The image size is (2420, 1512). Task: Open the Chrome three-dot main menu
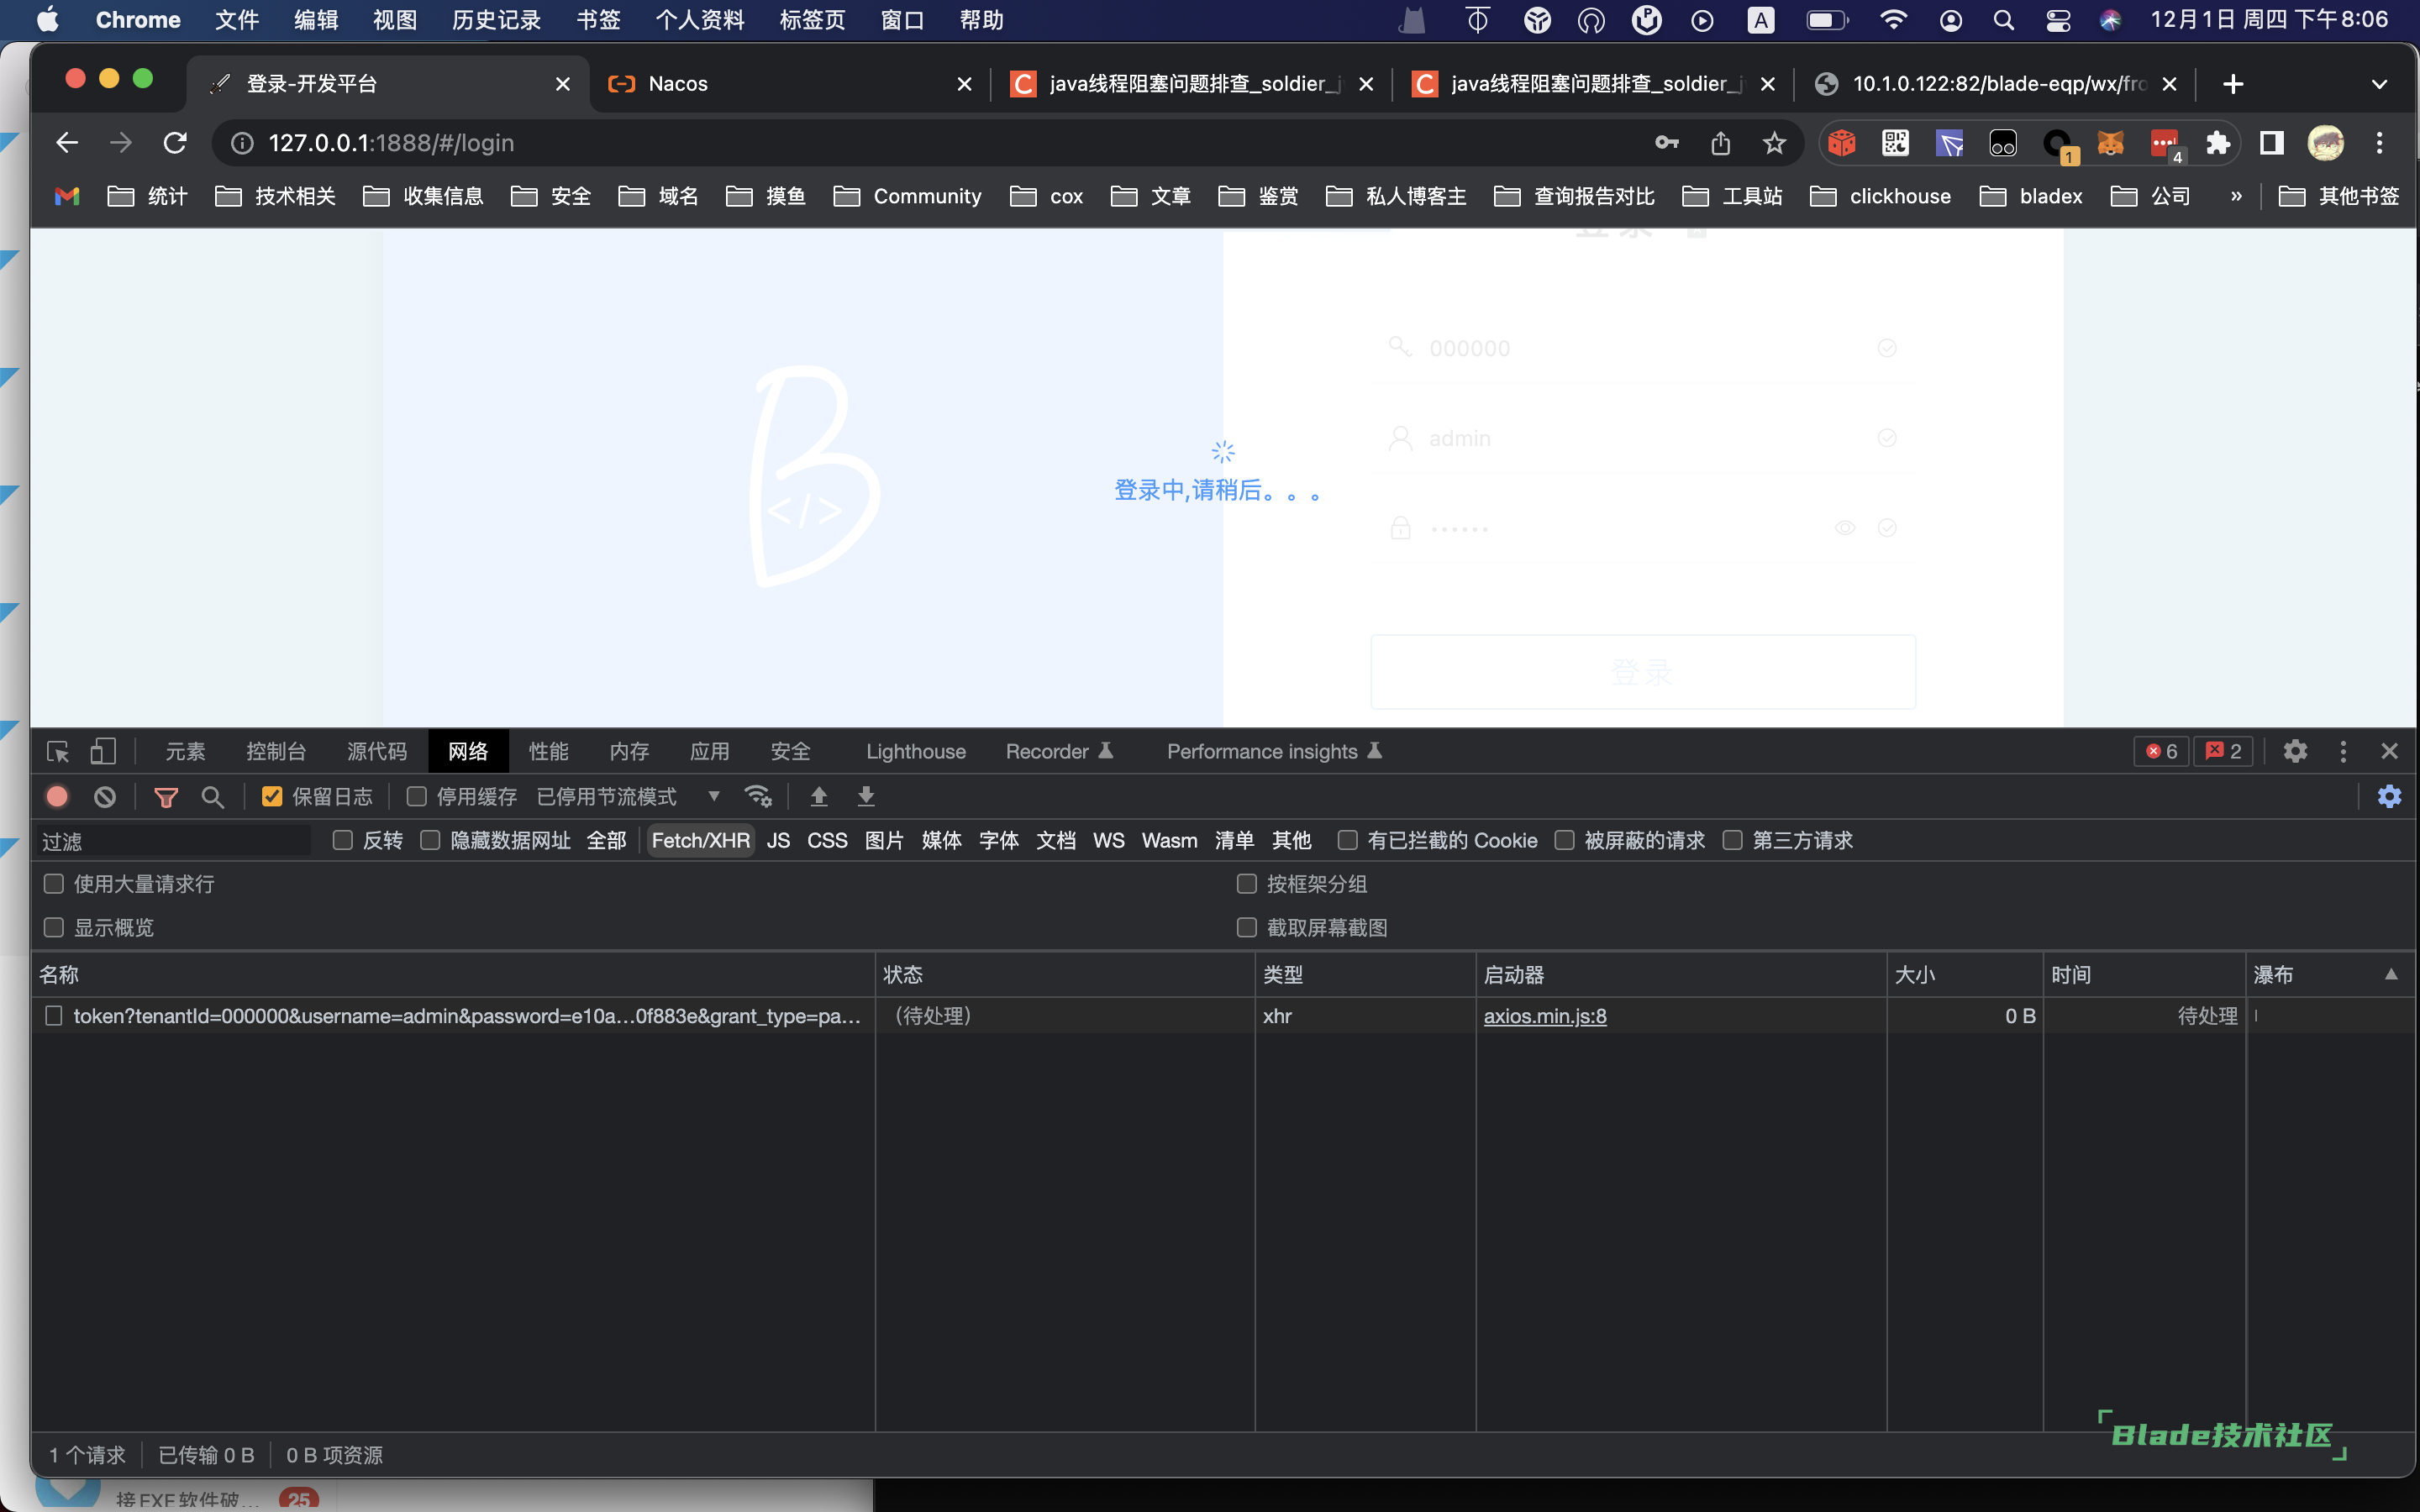2379,143
